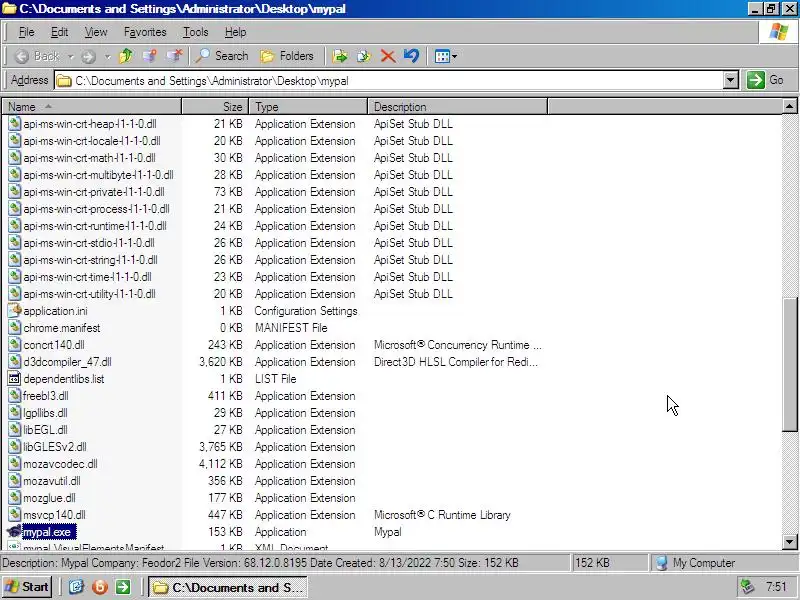The width and height of the screenshot is (800, 600).
Task: Select the chrome.manifest file icon
Action: pyautogui.click(x=15, y=328)
